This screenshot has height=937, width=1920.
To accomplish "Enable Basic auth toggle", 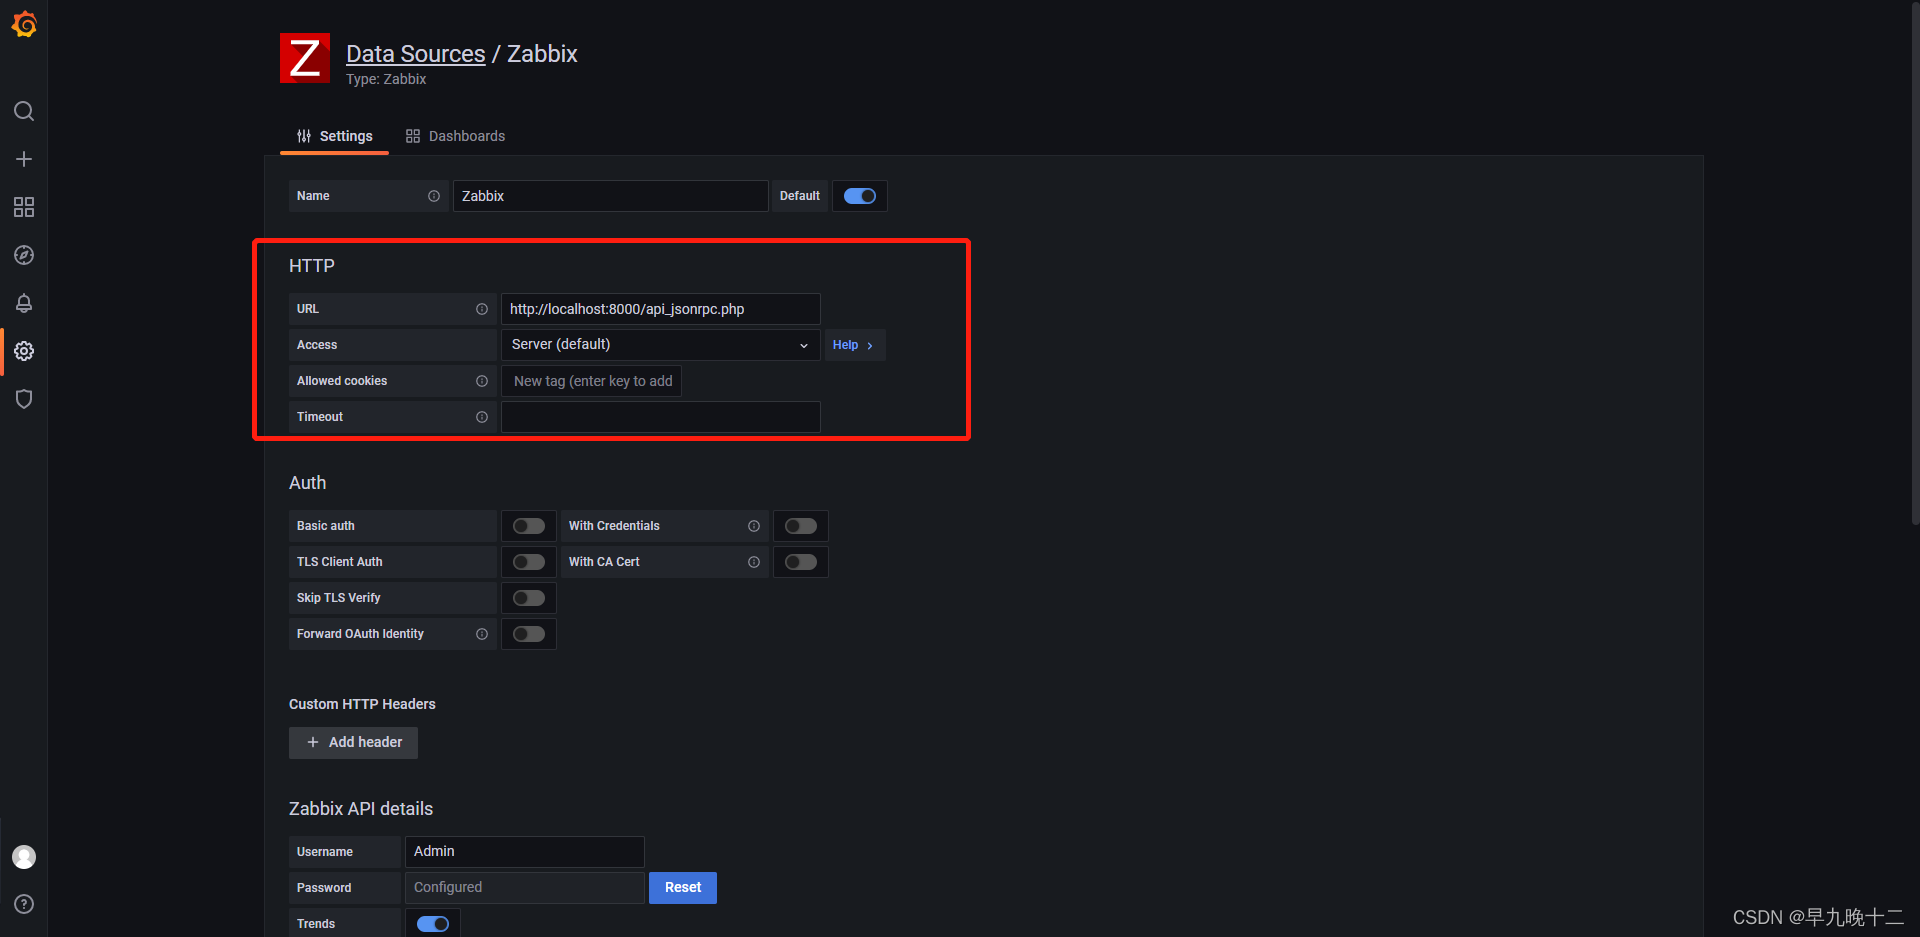I will pos(528,525).
